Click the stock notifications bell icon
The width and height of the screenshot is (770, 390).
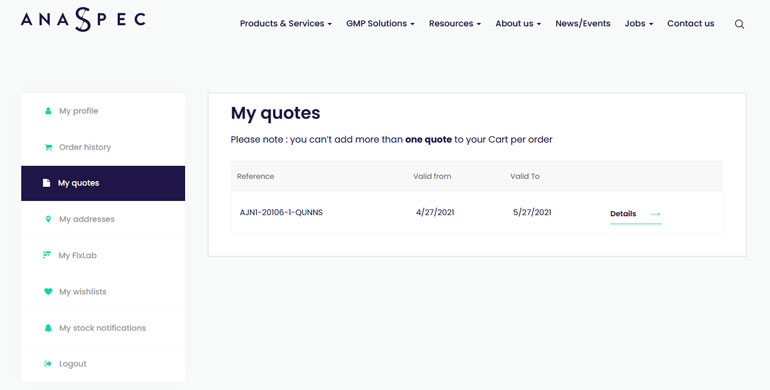48,328
